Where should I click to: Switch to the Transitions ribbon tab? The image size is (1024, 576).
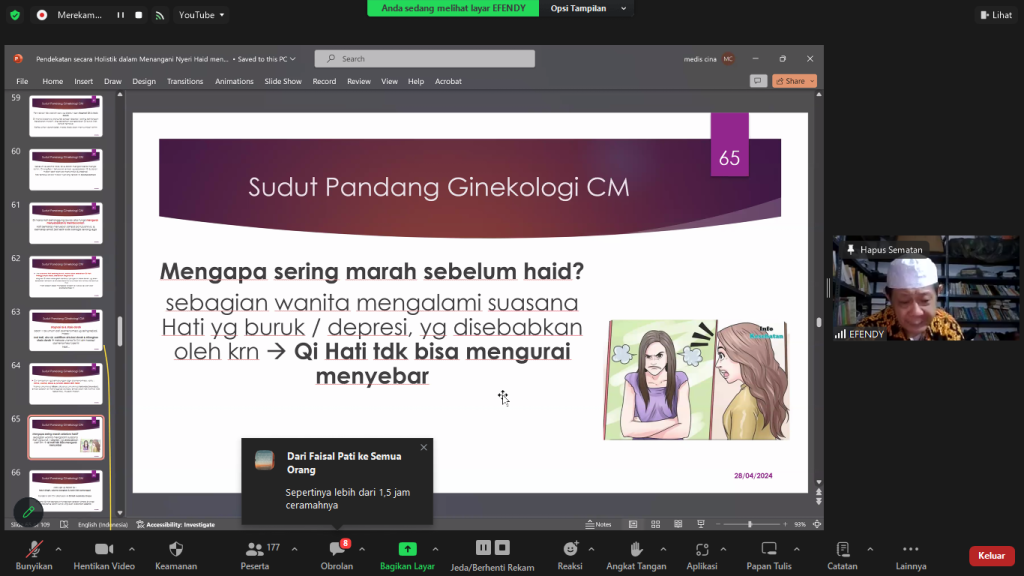tap(185, 81)
